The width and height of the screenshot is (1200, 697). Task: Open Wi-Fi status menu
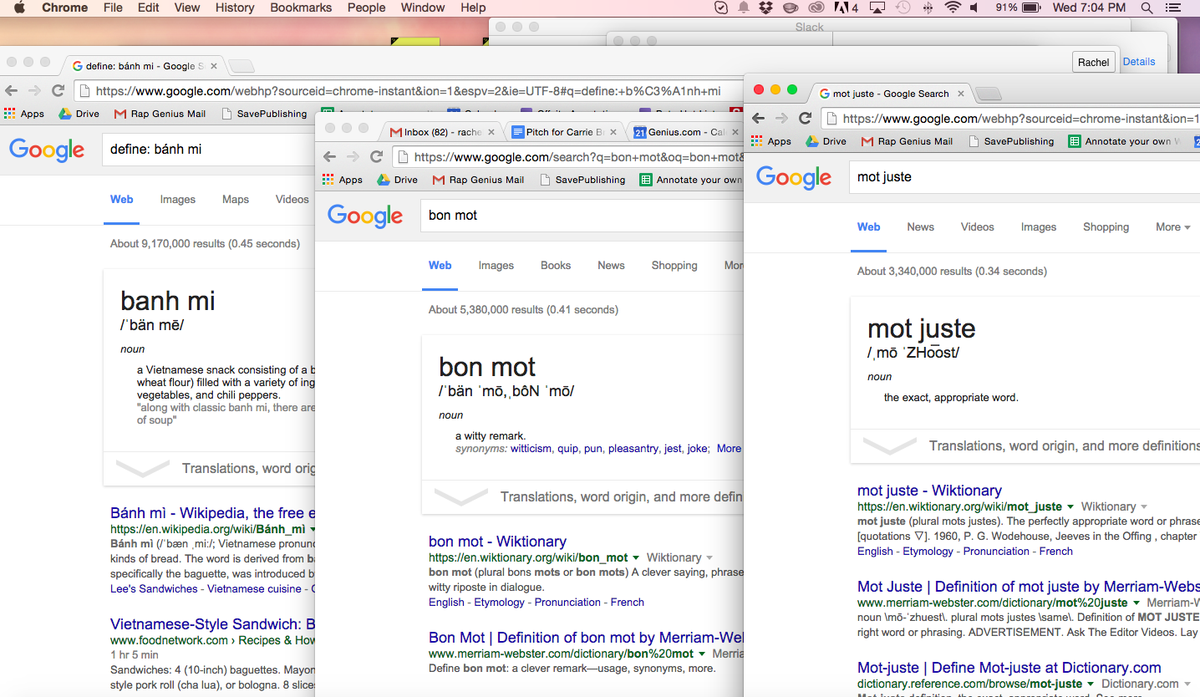tap(952, 8)
